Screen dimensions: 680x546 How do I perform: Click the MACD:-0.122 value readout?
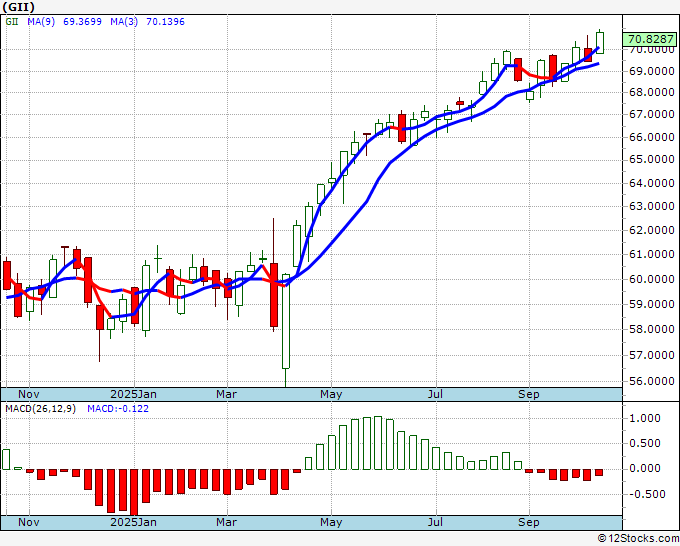click(118, 409)
